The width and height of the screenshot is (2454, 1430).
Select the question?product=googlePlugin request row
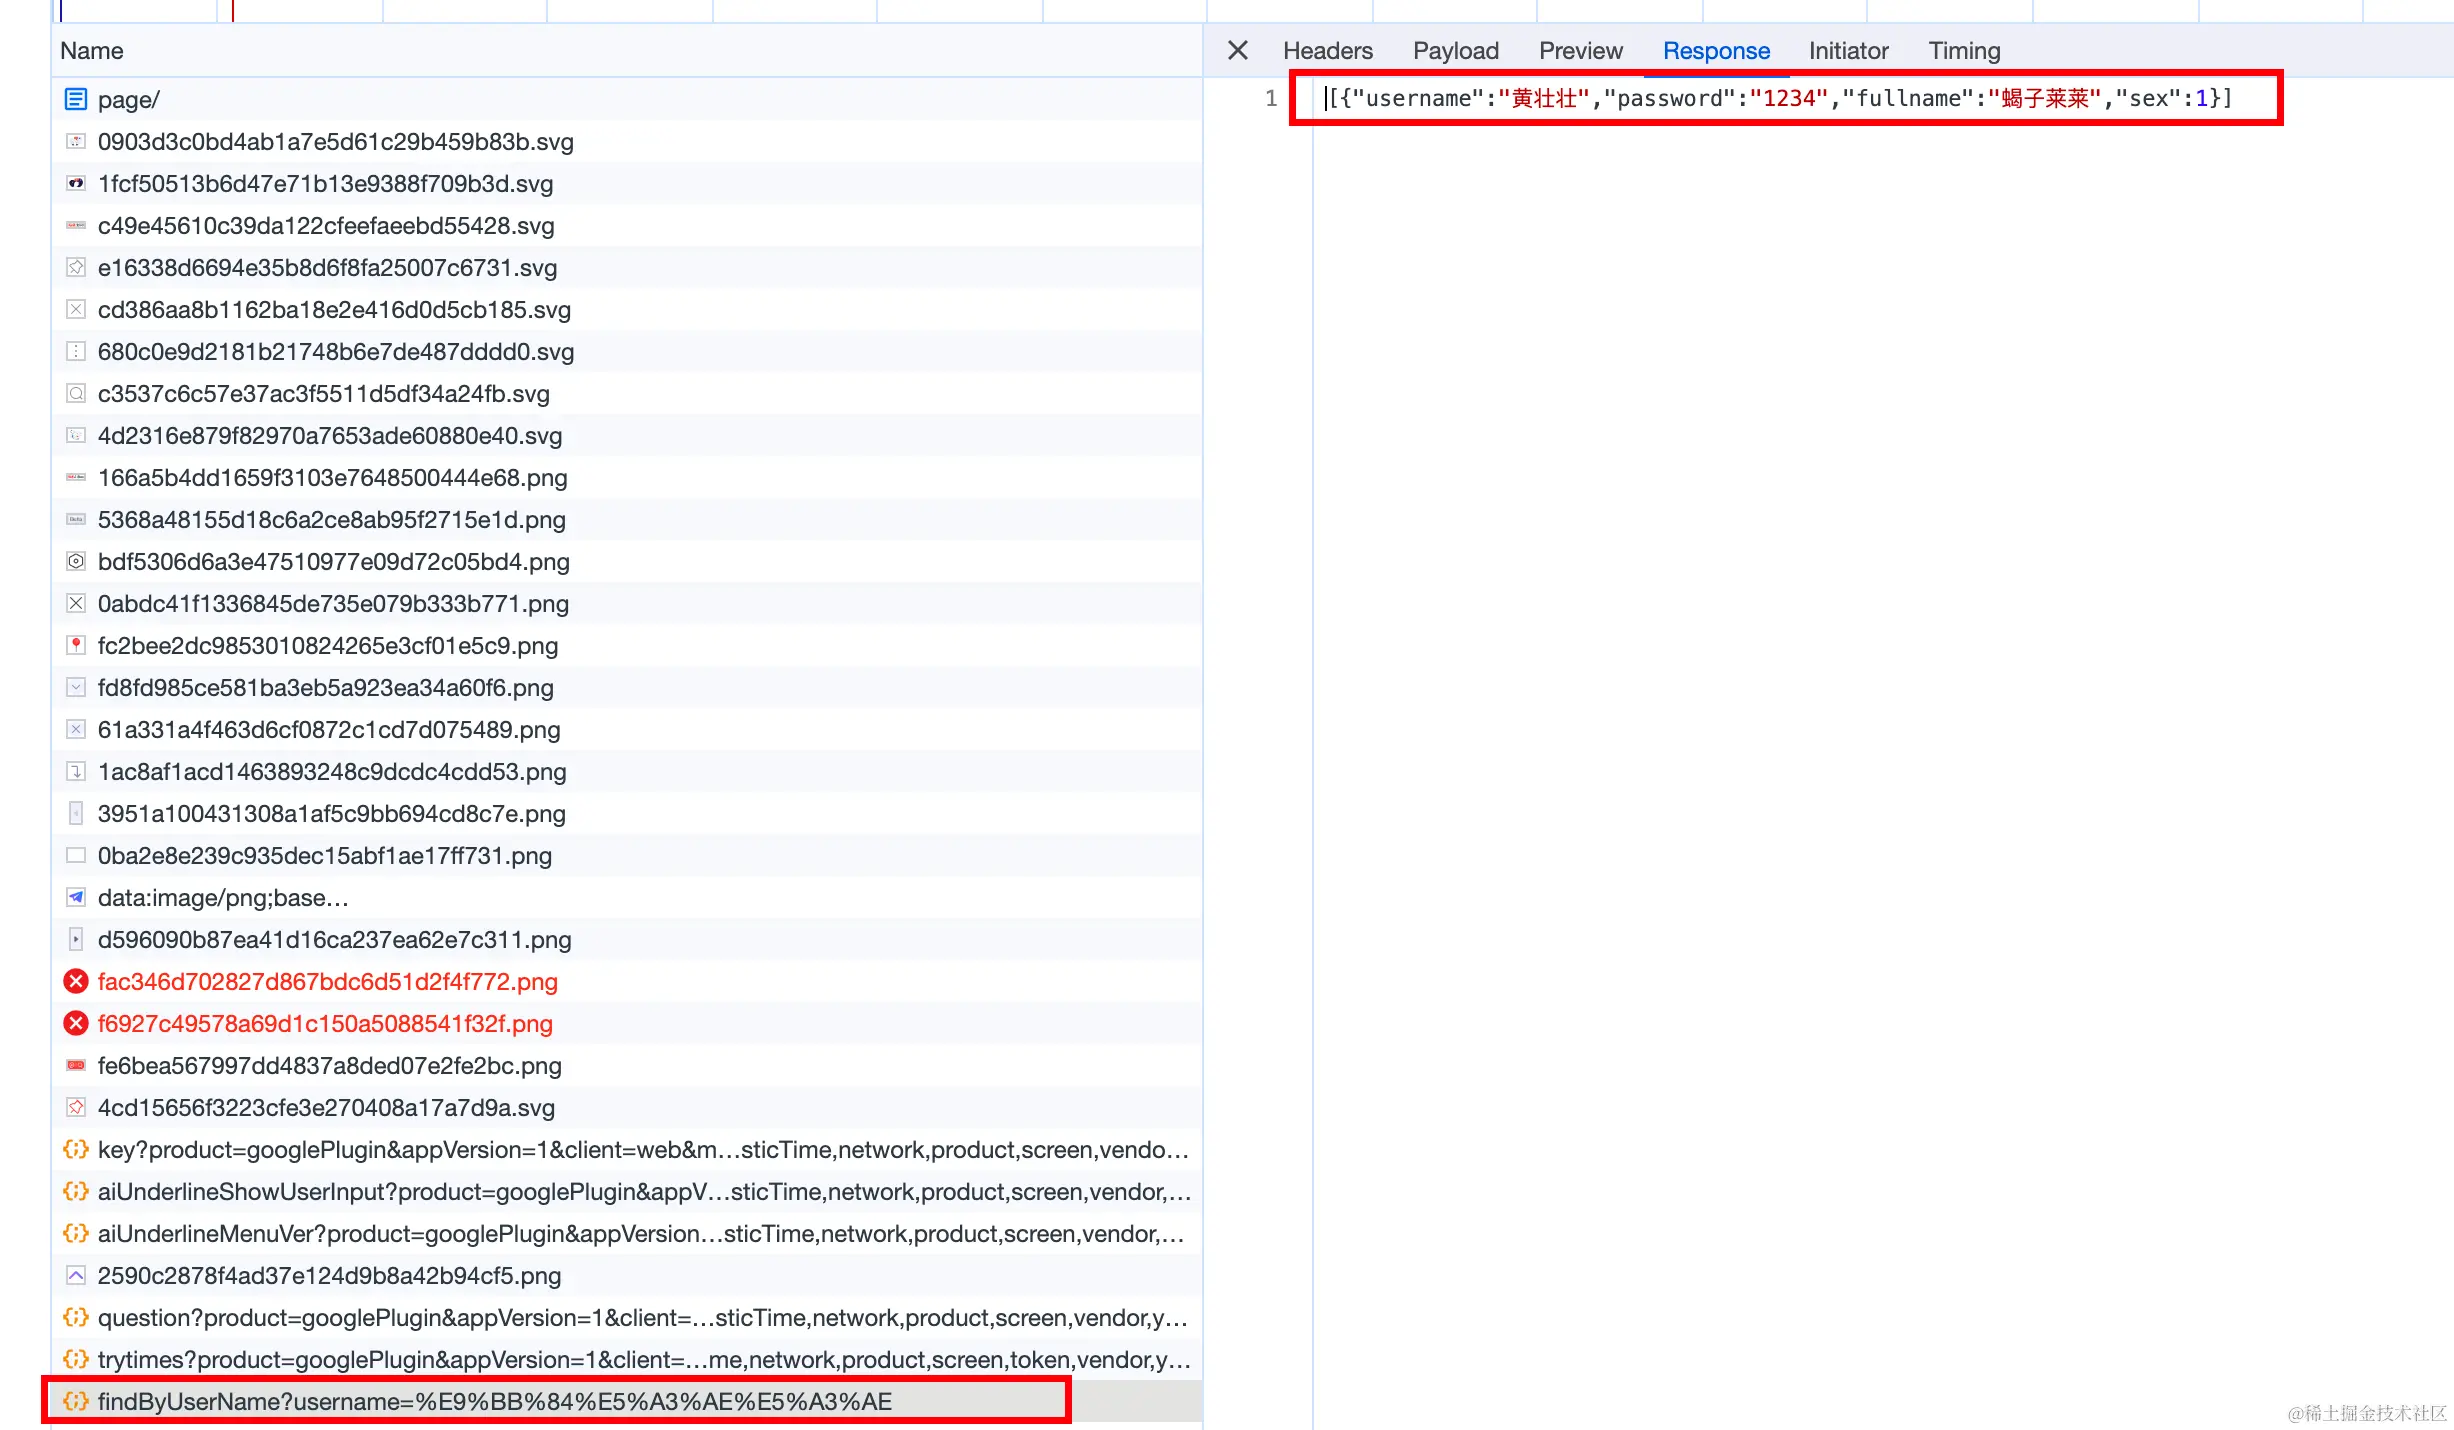tap(642, 1318)
